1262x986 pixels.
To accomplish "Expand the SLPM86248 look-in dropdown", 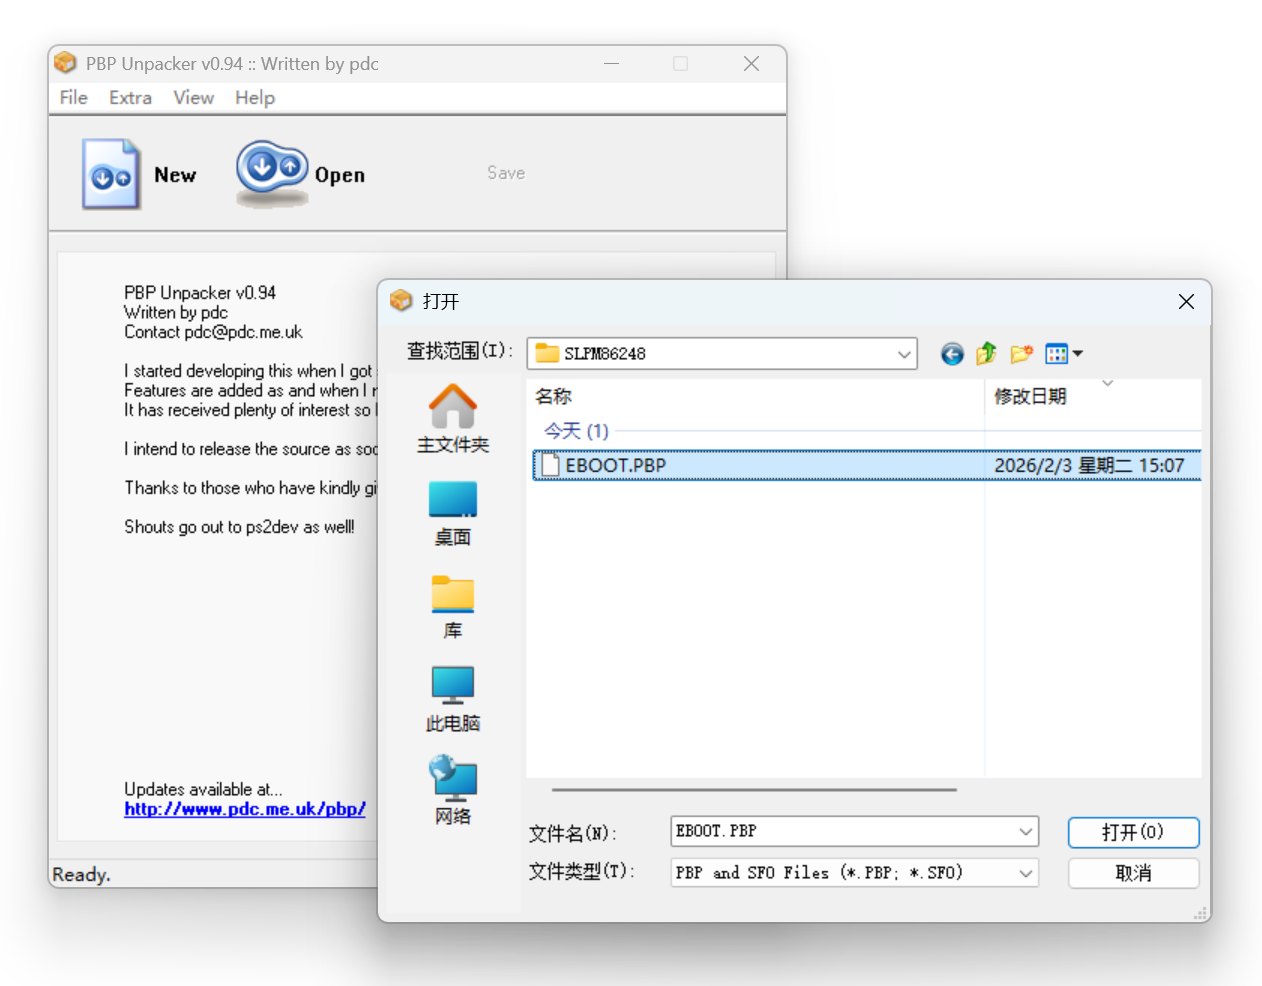I will (x=903, y=354).
